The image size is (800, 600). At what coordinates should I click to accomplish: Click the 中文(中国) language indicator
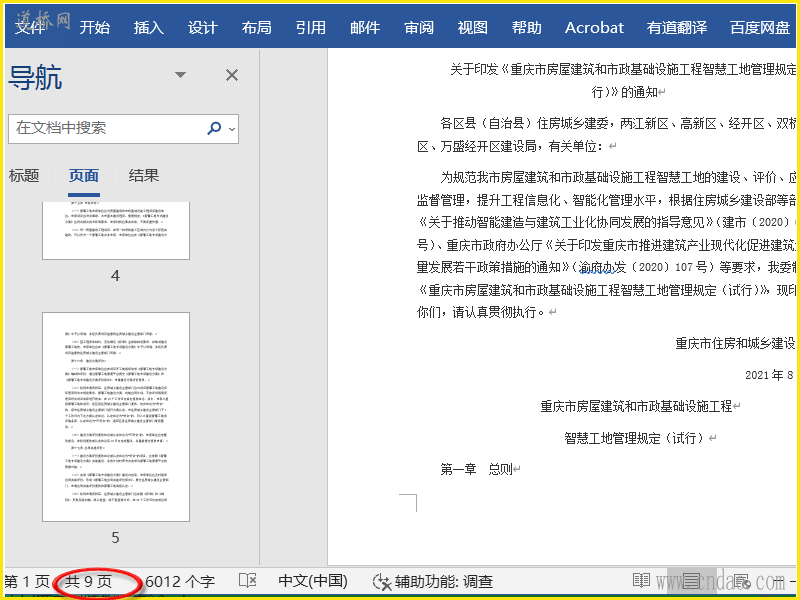coord(313,582)
